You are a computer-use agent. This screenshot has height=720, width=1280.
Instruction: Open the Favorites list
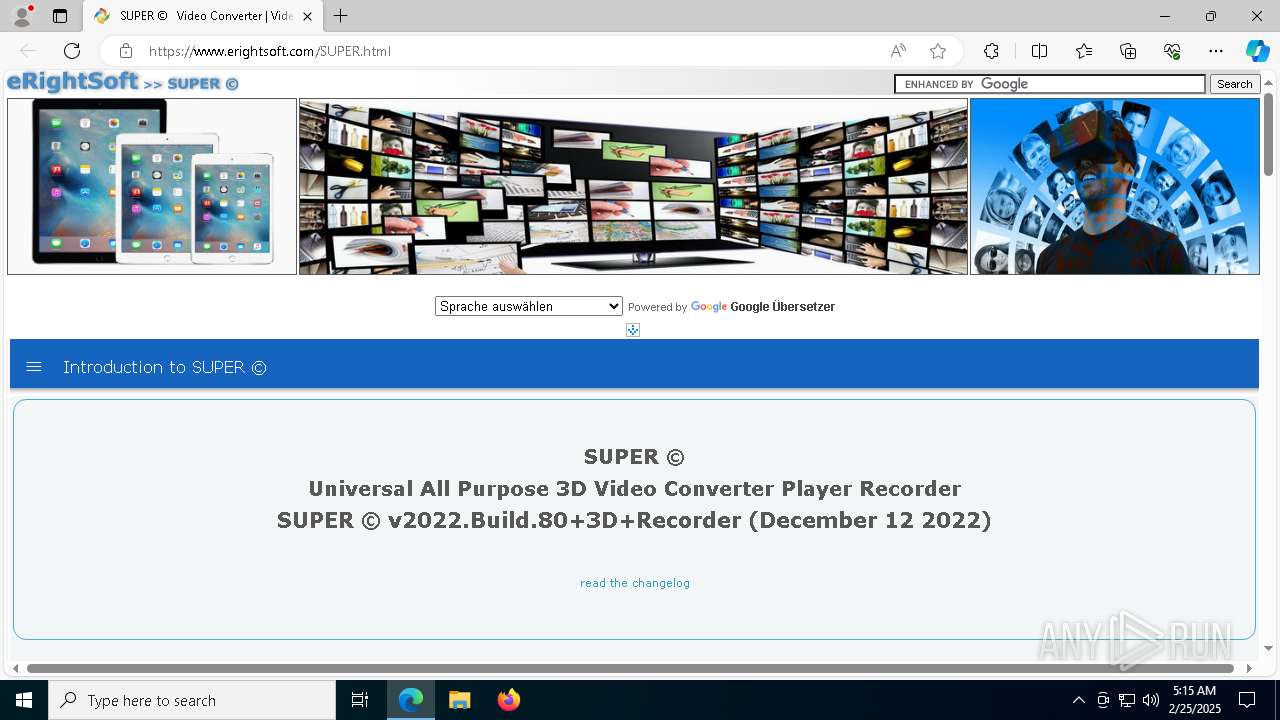click(x=1084, y=51)
